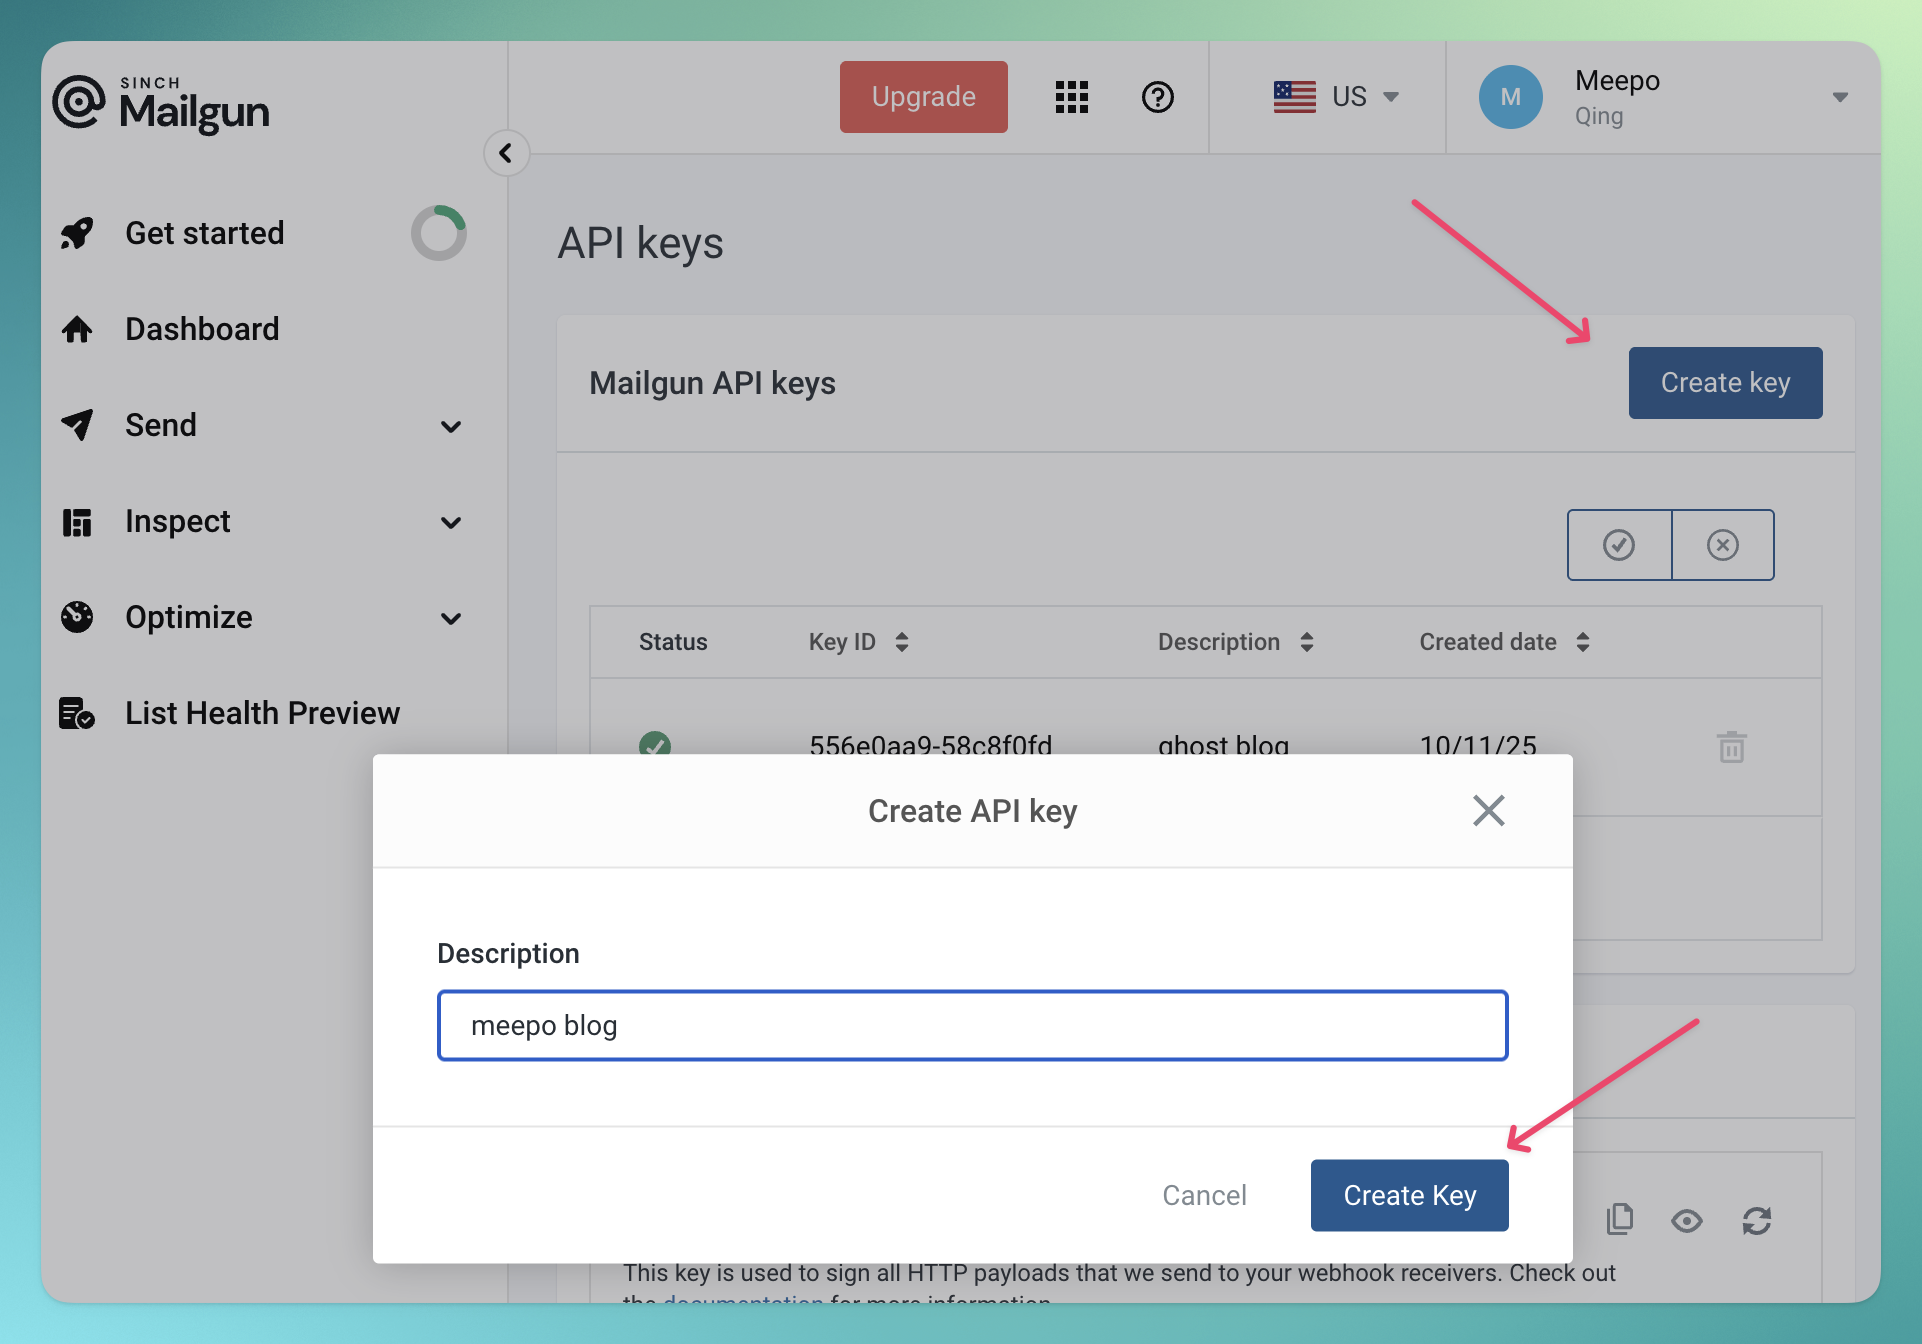The image size is (1922, 1344).
Task: Open List Health Preview page
Action: click(261, 713)
